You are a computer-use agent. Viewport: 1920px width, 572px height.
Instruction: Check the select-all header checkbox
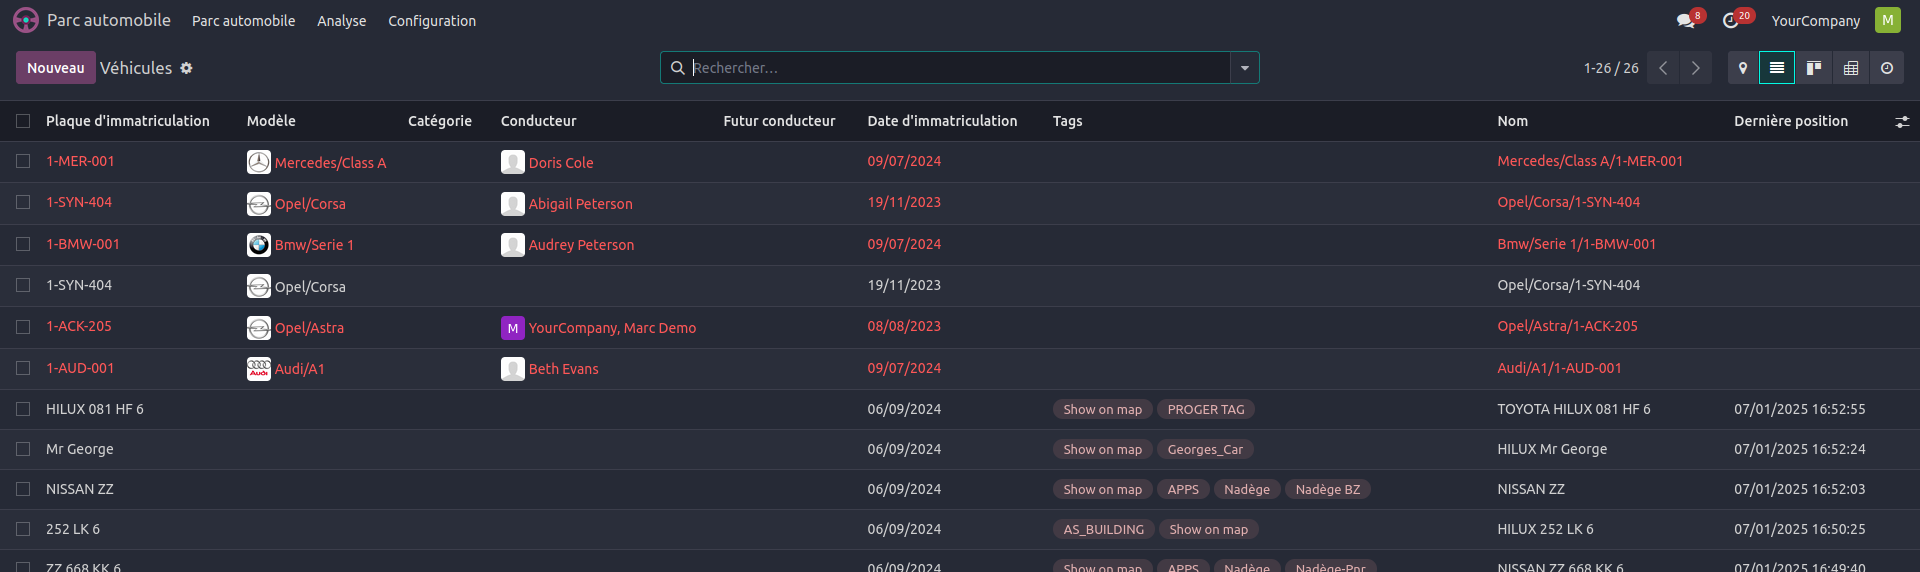pos(23,121)
